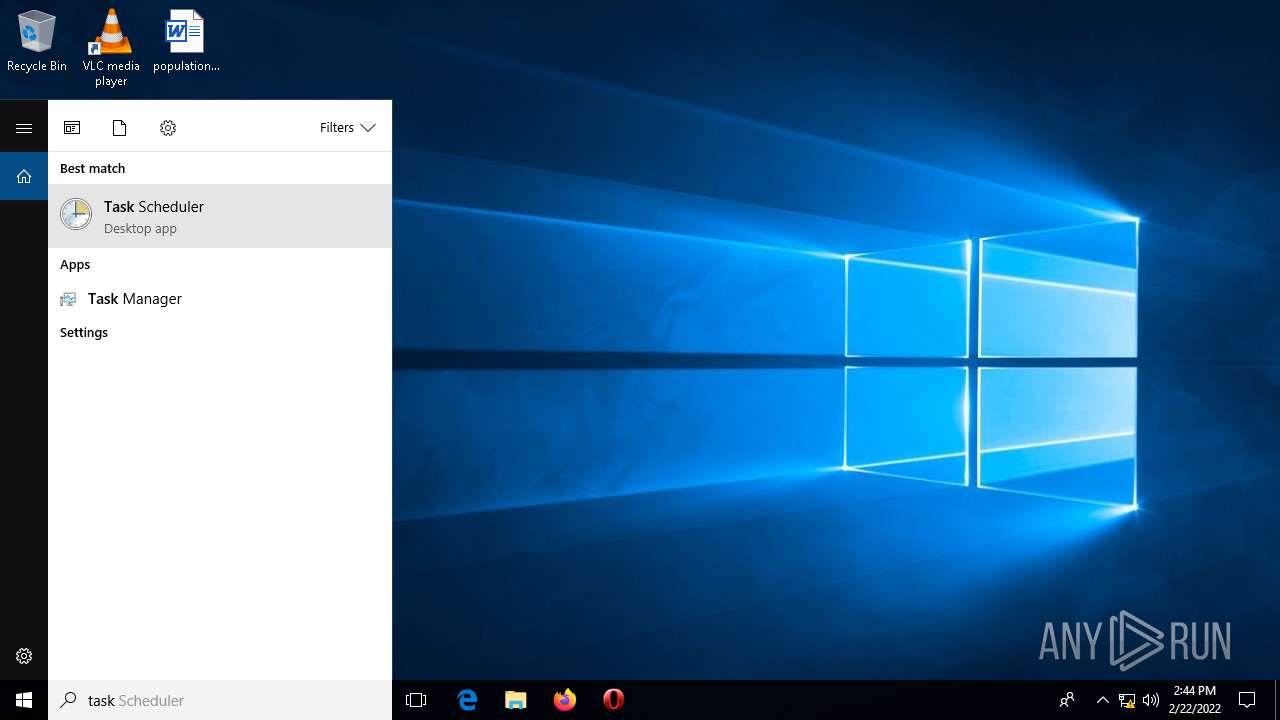This screenshot has height=720, width=1280.
Task: Open Task View from the taskbar
Action: tap(416, 700)
